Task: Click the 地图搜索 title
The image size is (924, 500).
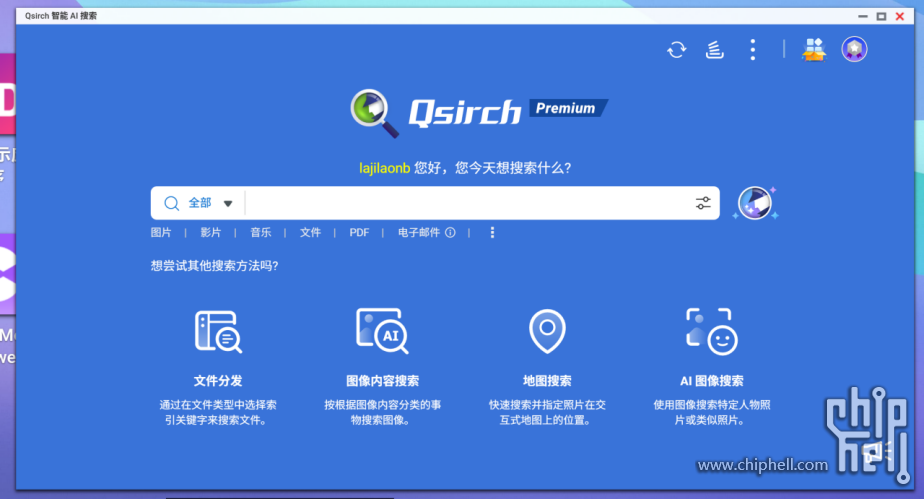Action: (547, 381)
